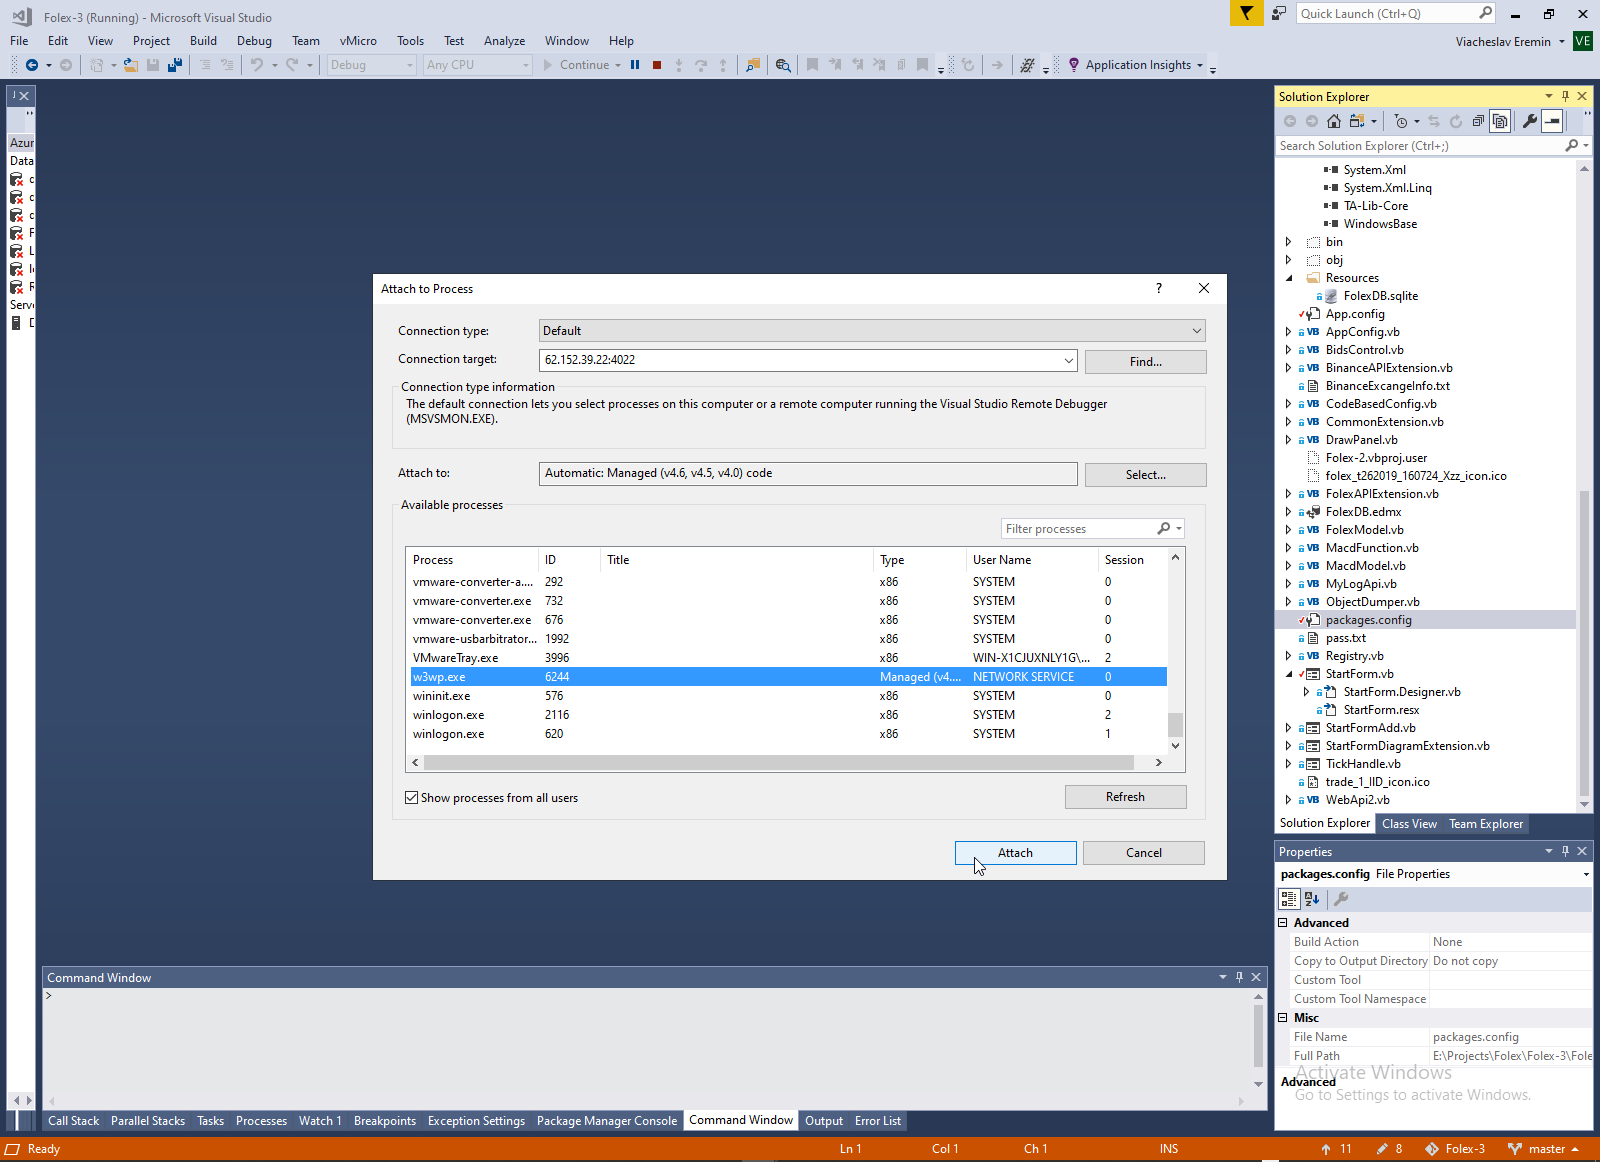Click Pending Changes Filter icon in Solution Explorer
The height and width of the screenshot is (1162, 1600).
pos(1401,121)
